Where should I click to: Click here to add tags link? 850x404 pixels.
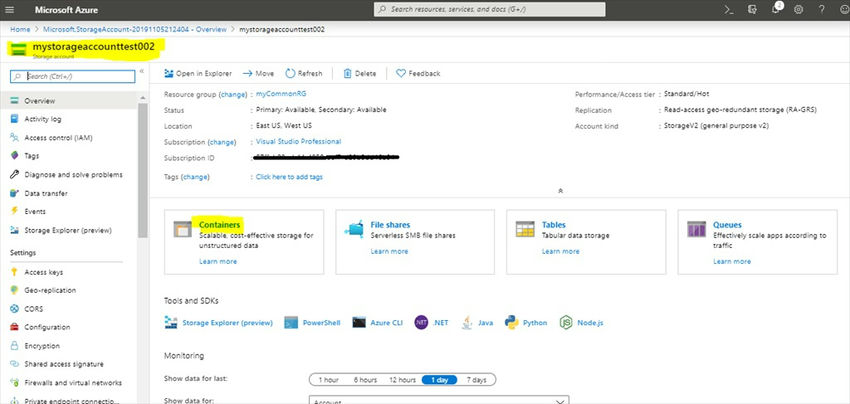[x=289, y=177]
